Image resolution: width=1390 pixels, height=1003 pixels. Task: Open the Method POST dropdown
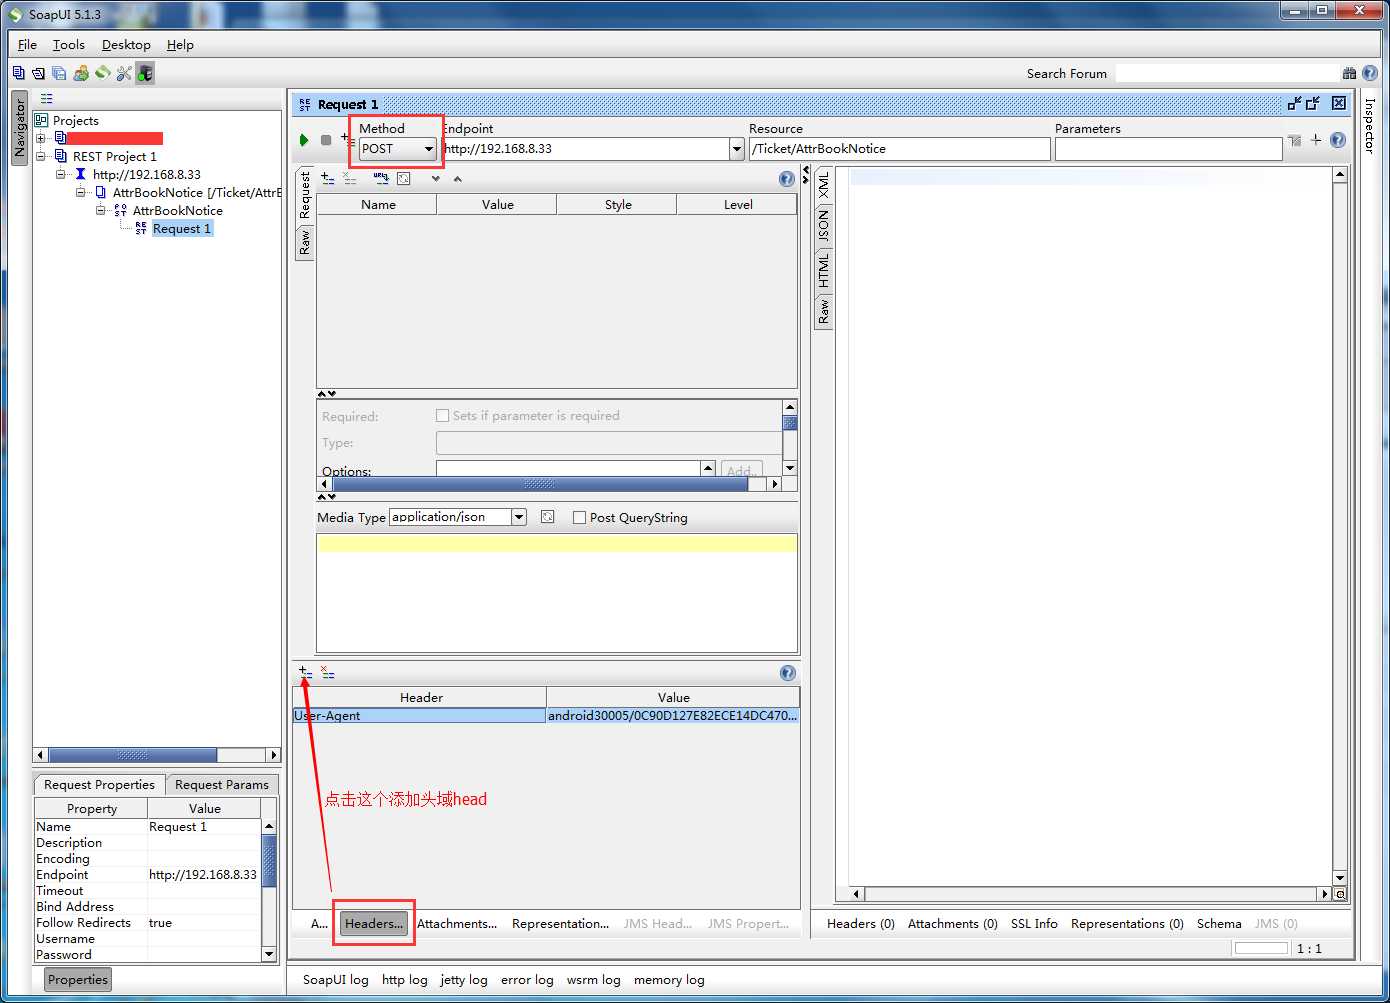click(398, 149)
